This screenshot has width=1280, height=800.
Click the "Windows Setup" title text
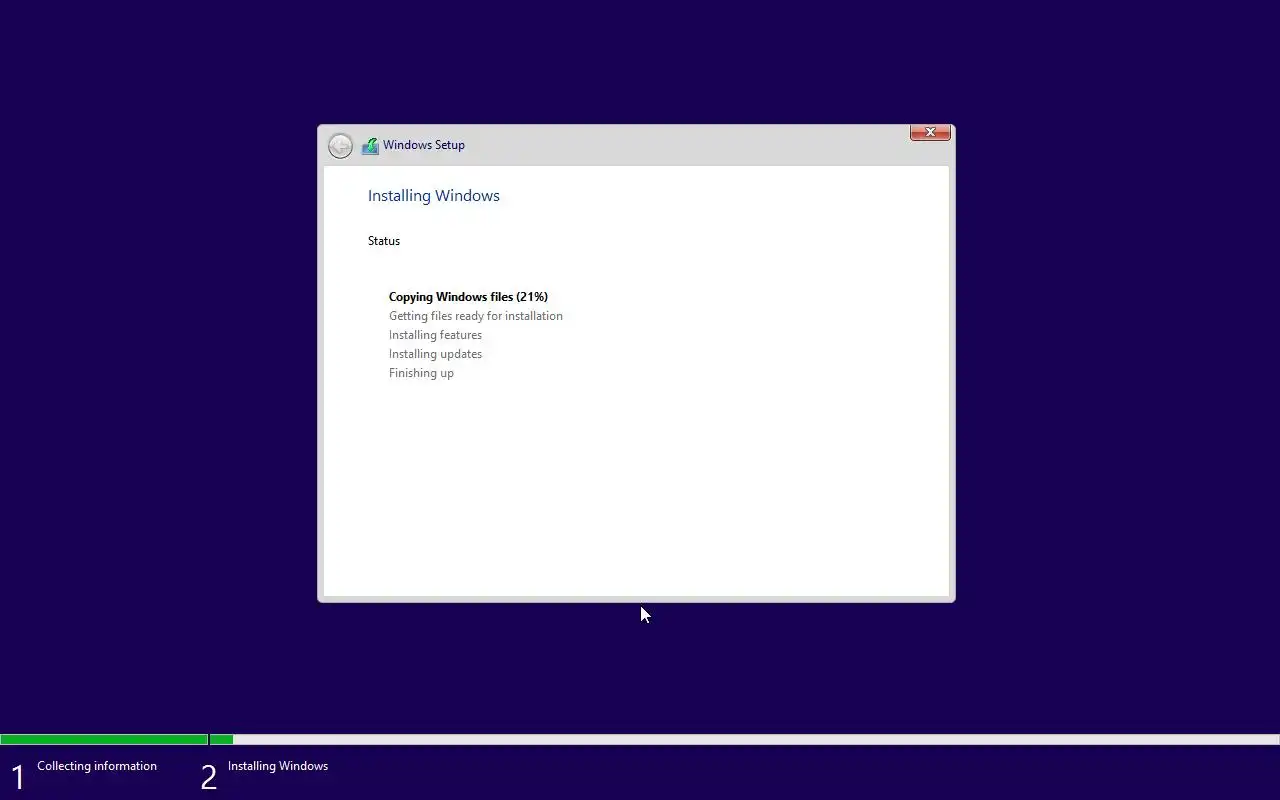424,145
